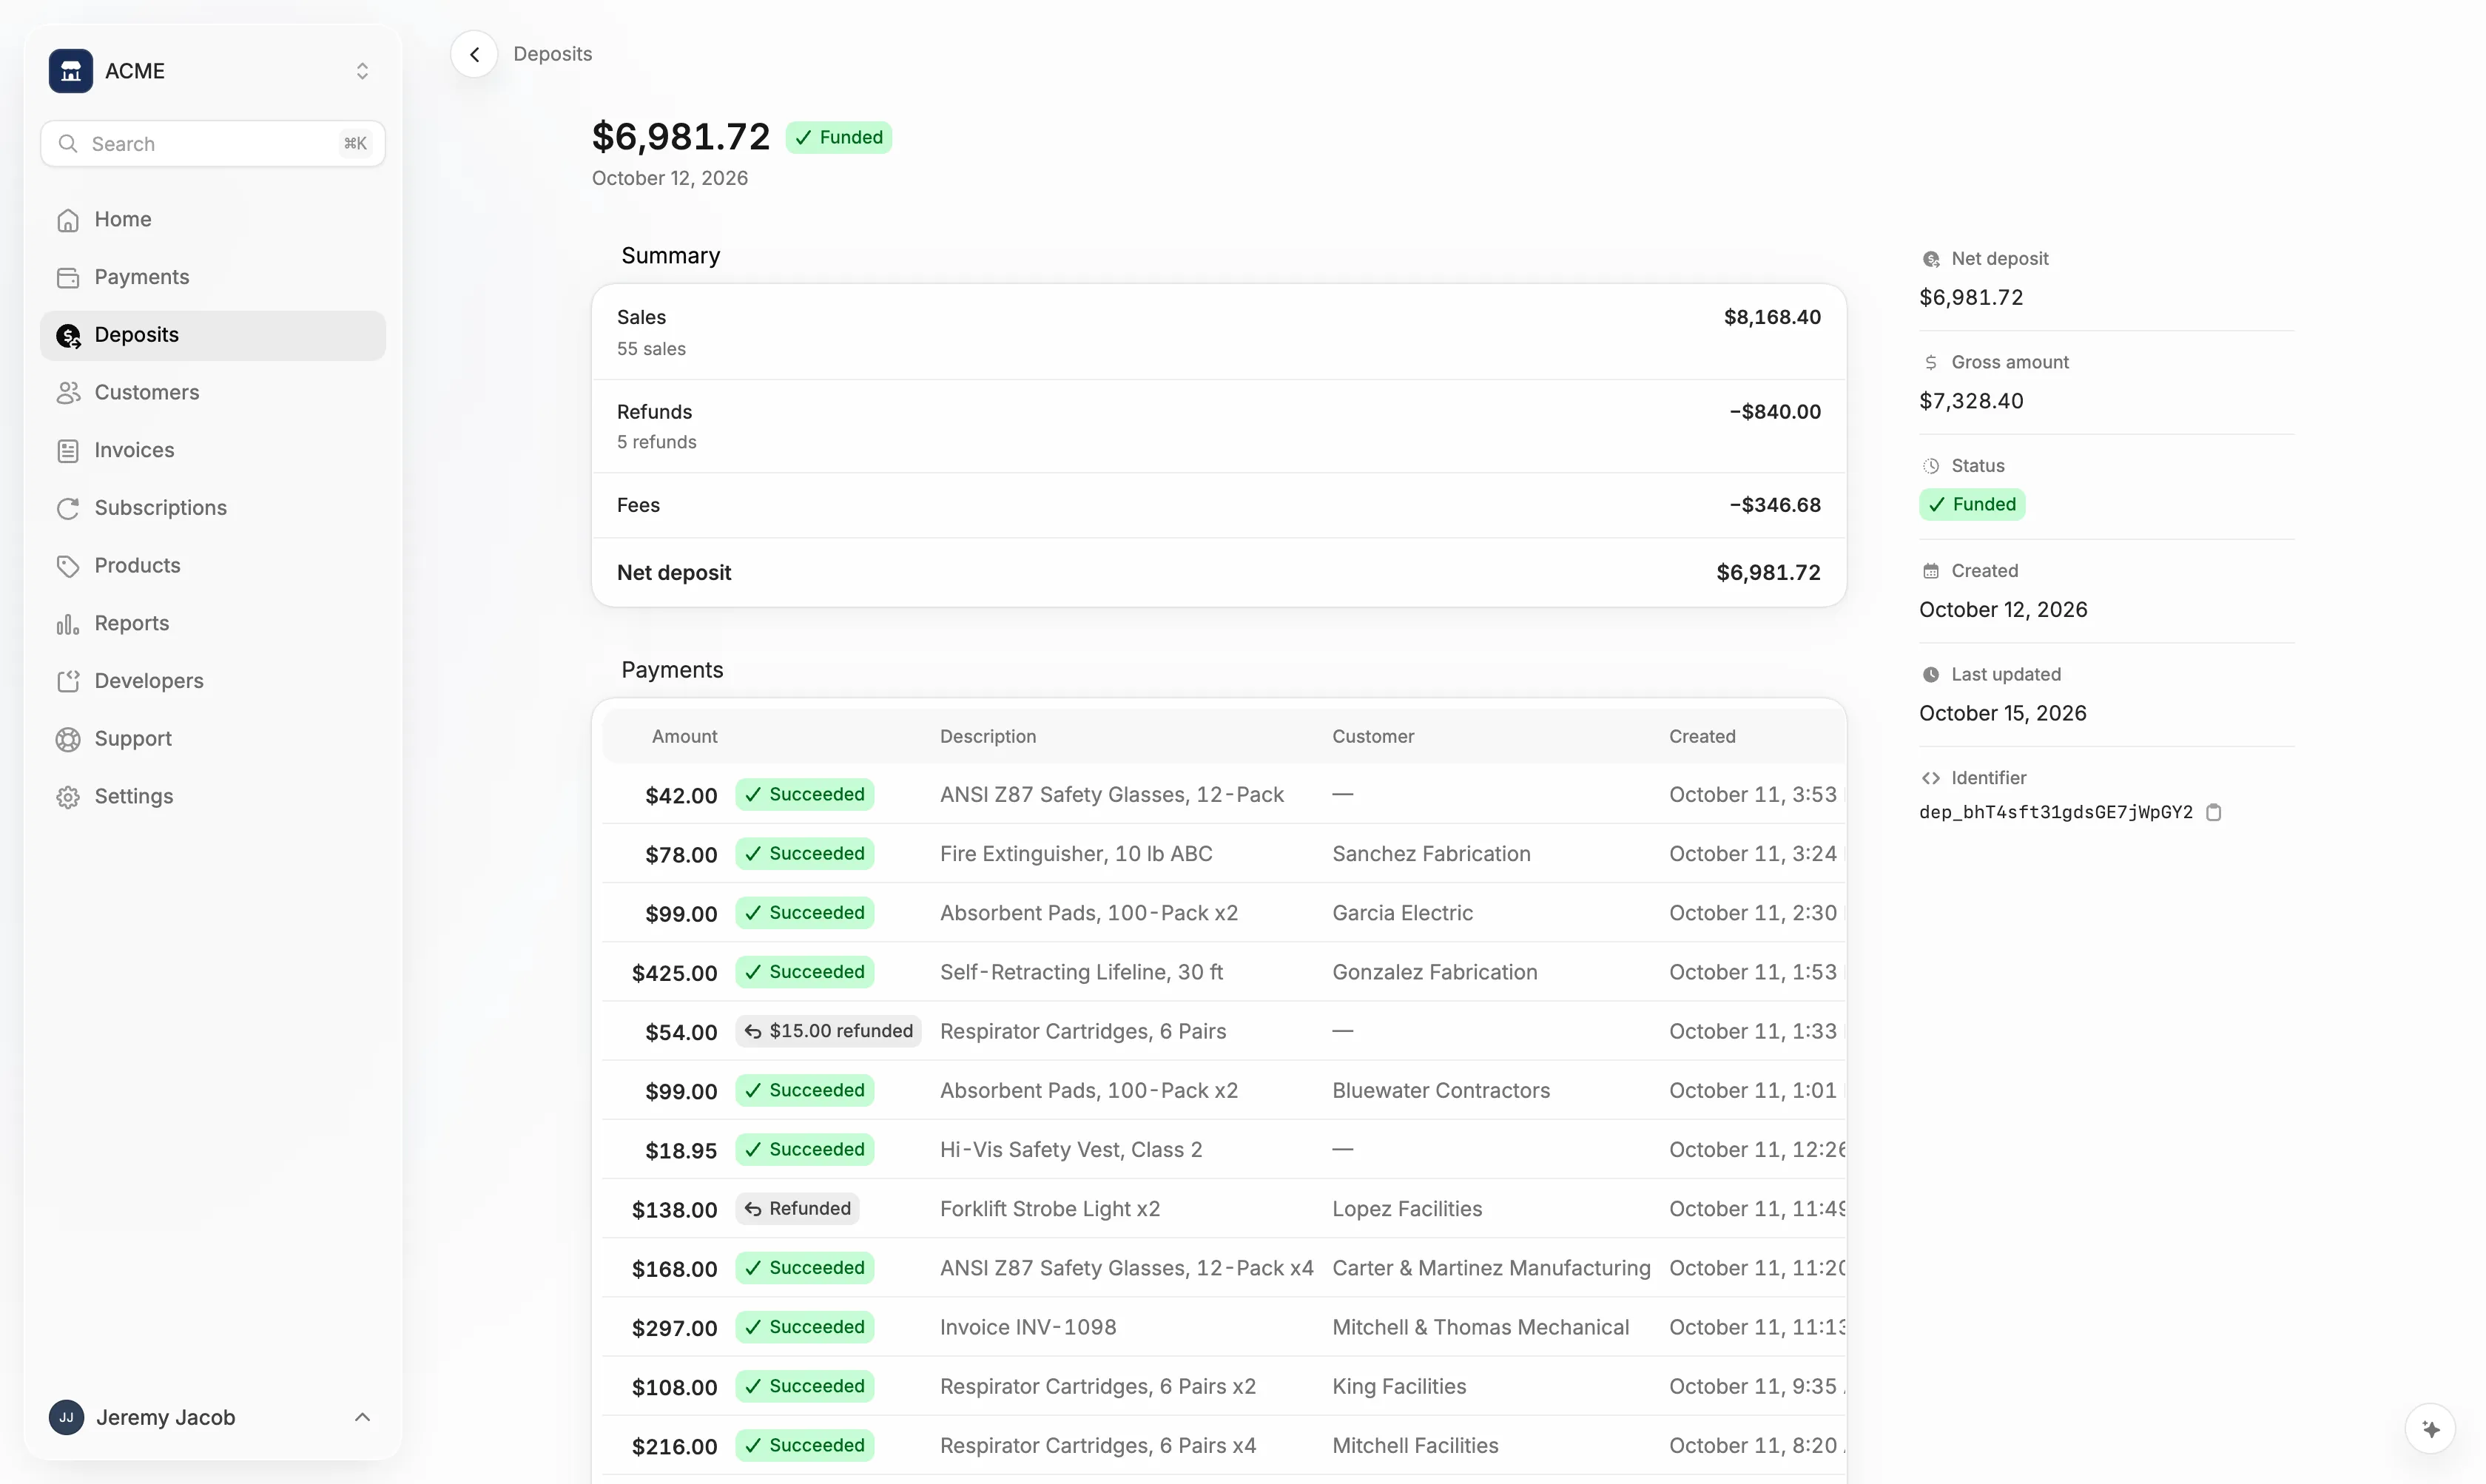The width and height of the screenshot is (2486, 1484).
Task: Click the Settings gear icon
Action: 68,797
